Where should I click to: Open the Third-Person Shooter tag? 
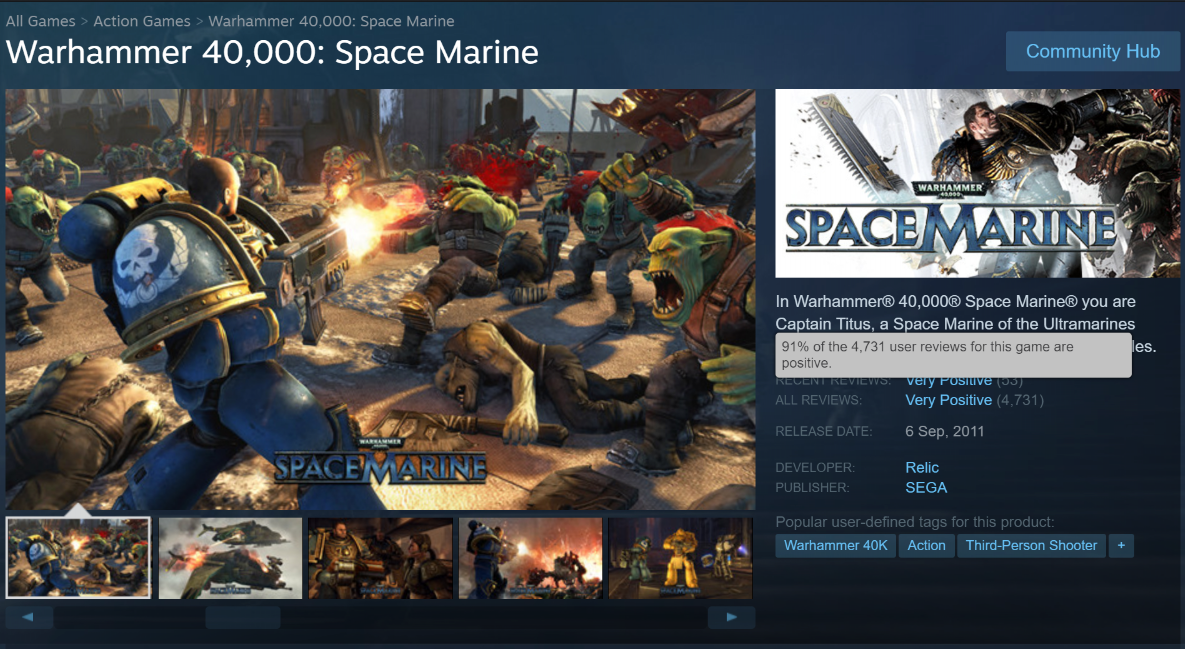1031,545
